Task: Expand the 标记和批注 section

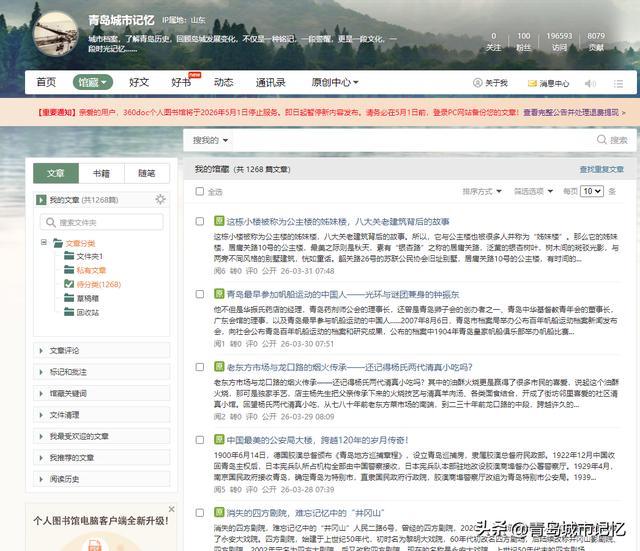Action: pyautogui.click(x=101, y=372)
